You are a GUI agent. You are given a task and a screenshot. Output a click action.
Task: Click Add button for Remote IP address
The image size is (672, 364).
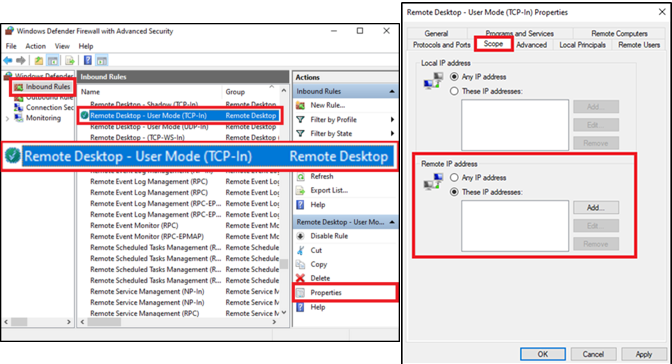596,208
